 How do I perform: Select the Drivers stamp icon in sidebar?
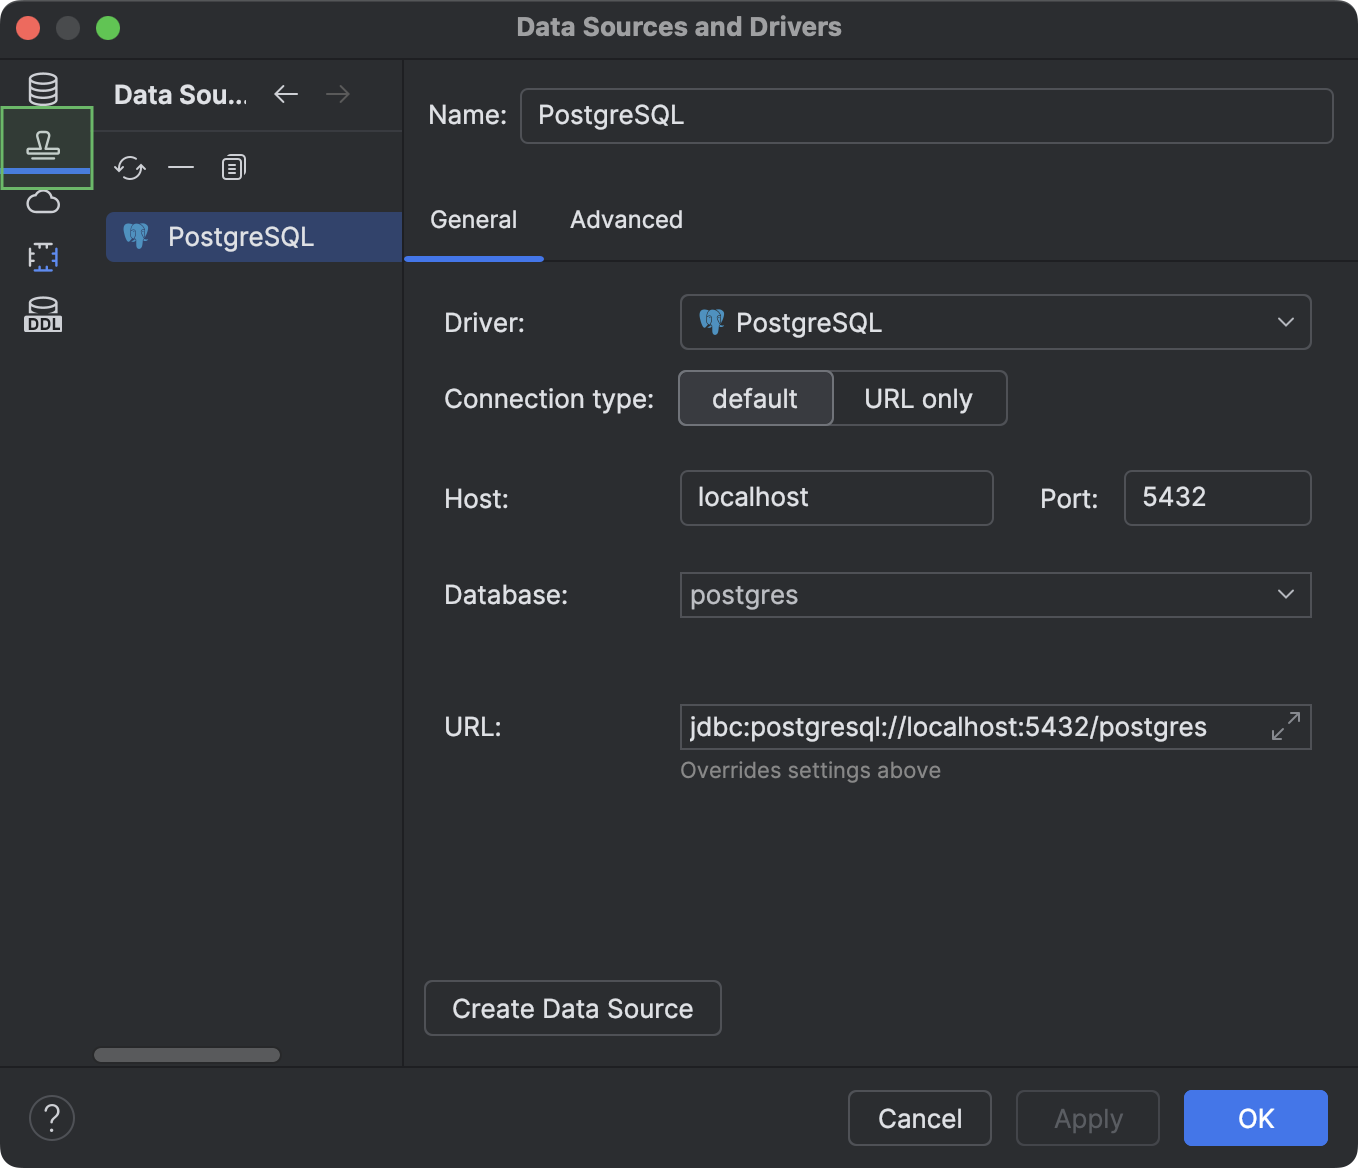pos(43,145)
